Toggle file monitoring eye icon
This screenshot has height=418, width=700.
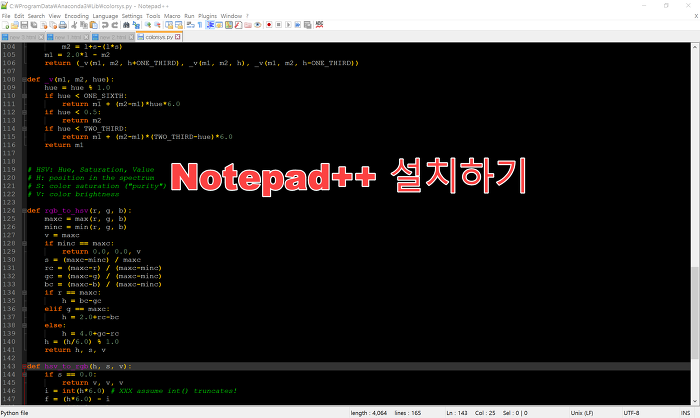258,25
